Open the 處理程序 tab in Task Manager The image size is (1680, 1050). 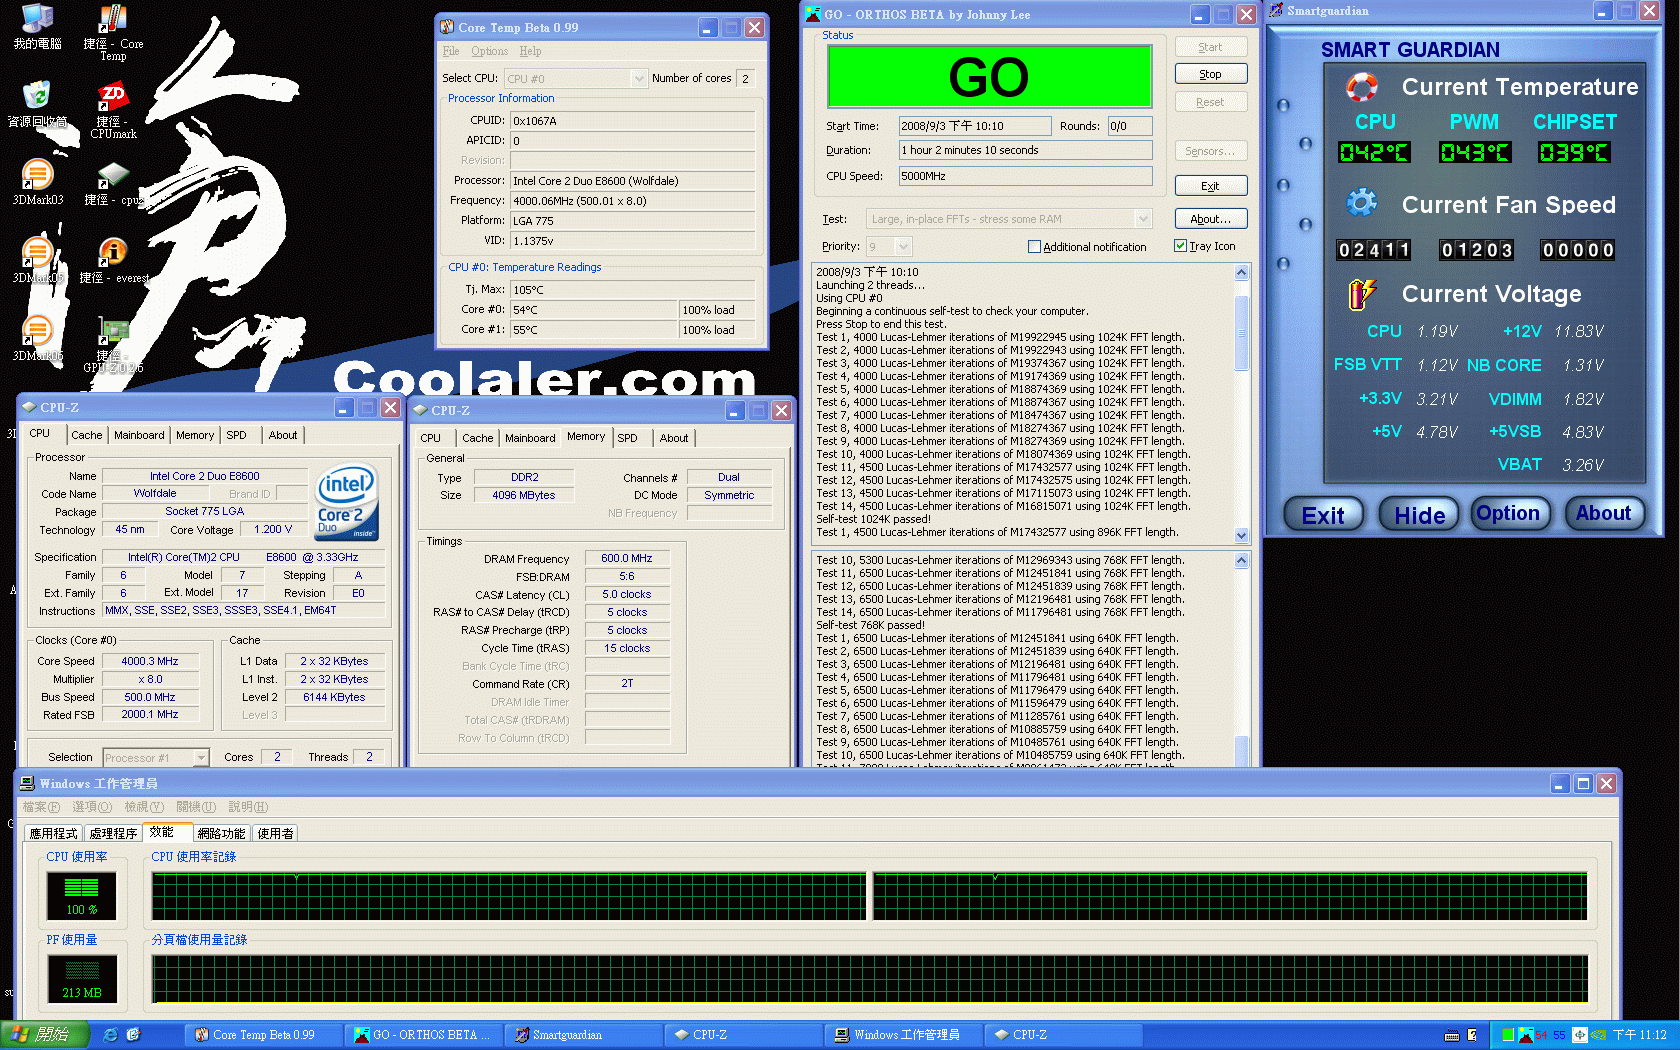pyautogui.click(x=113, y=833)
